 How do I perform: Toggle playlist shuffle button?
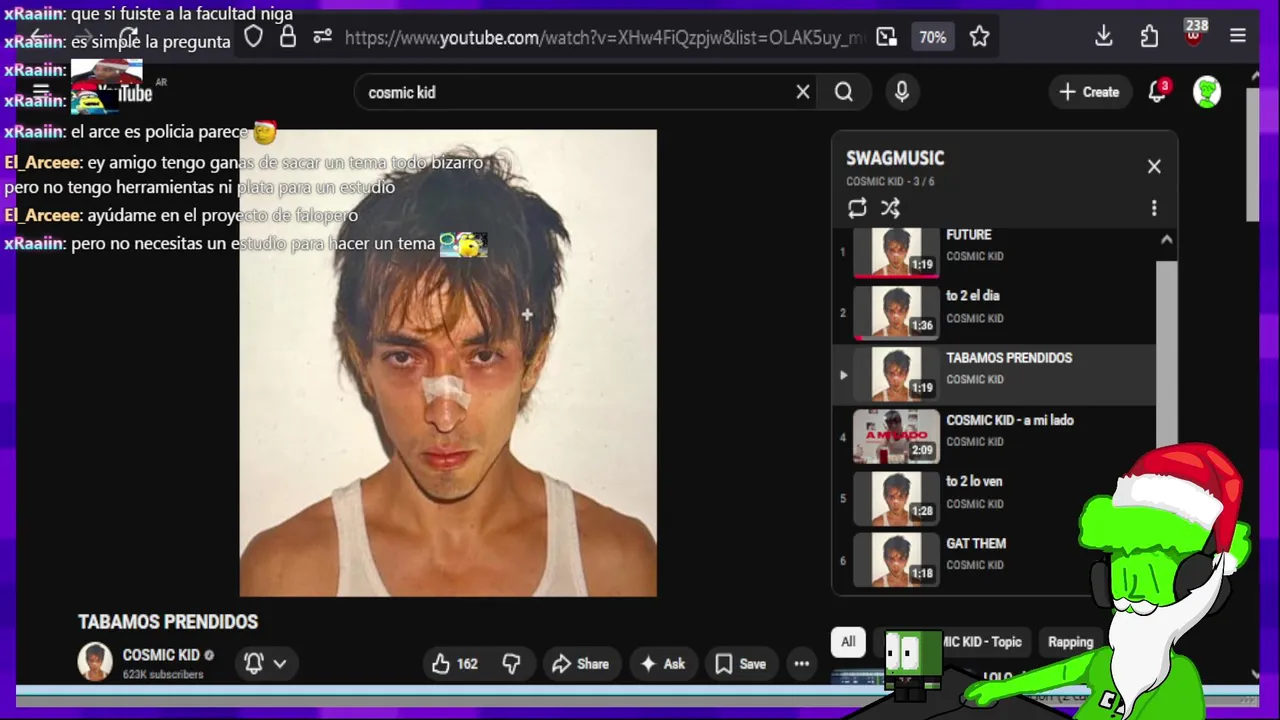tap(890, 208)
